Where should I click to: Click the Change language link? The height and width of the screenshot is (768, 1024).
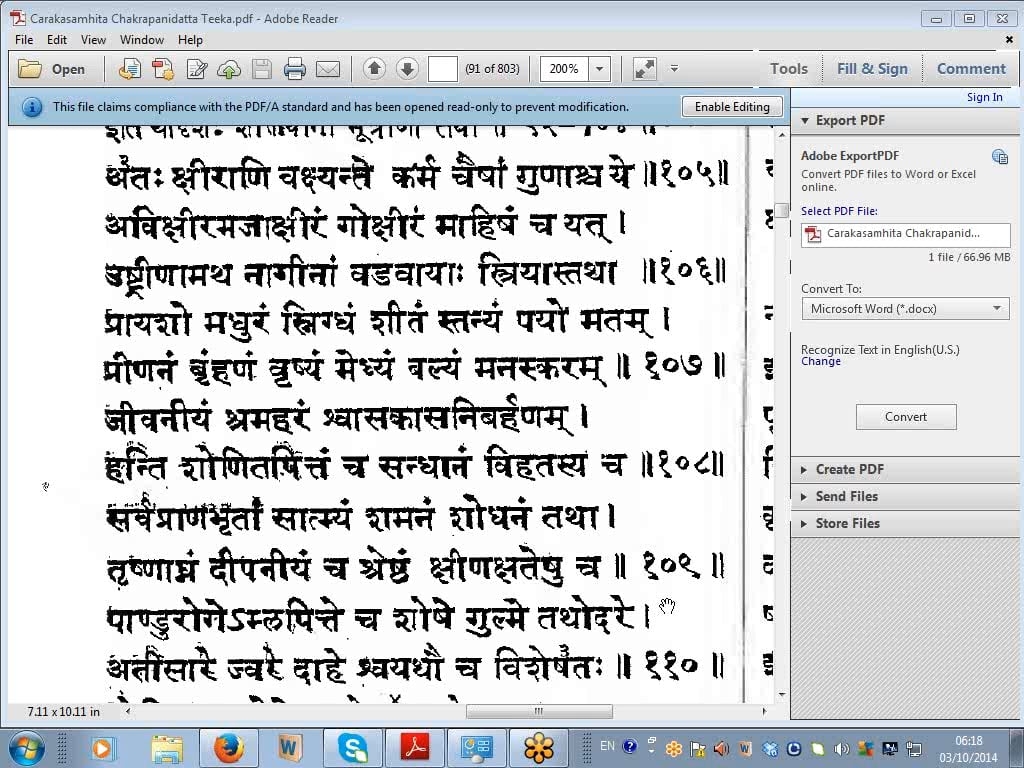click(821, 362)
